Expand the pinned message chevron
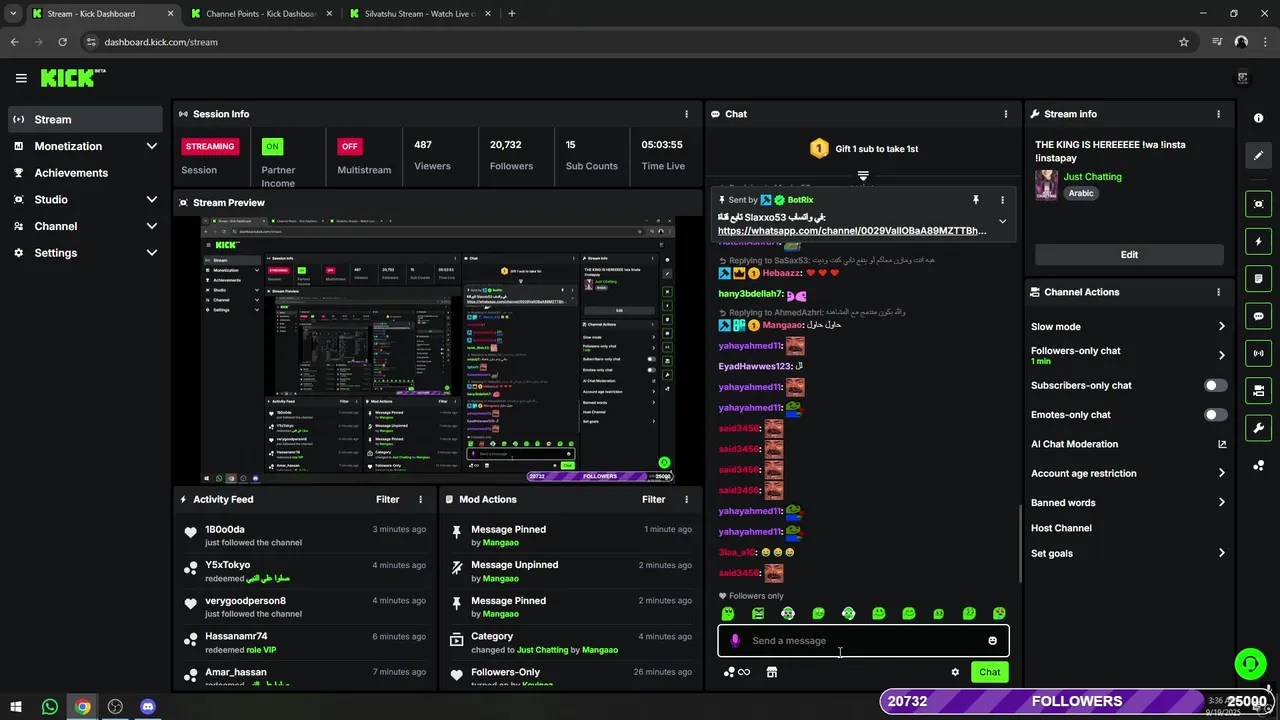Viewport: 1280px width, 720px height. click(x=1002, y=222)
